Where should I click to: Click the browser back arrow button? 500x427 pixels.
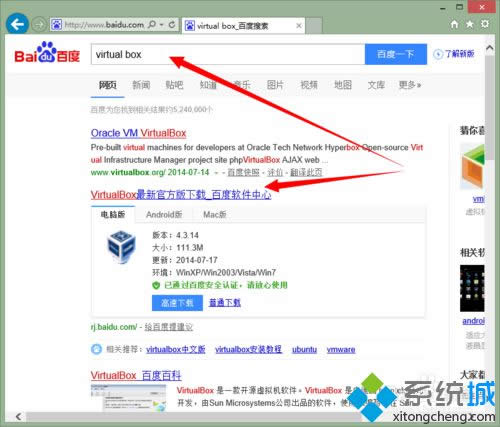point(17,24)
